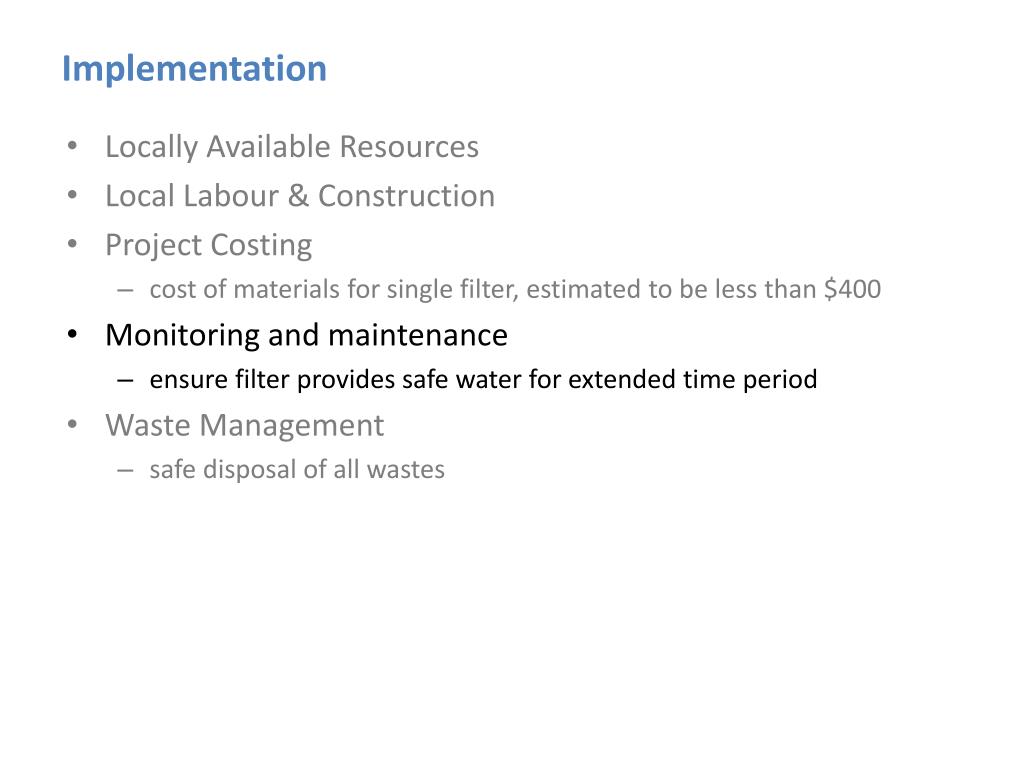1024x768 pixels.
Task: Click the Implementation slide title
Action: [194, 69]
